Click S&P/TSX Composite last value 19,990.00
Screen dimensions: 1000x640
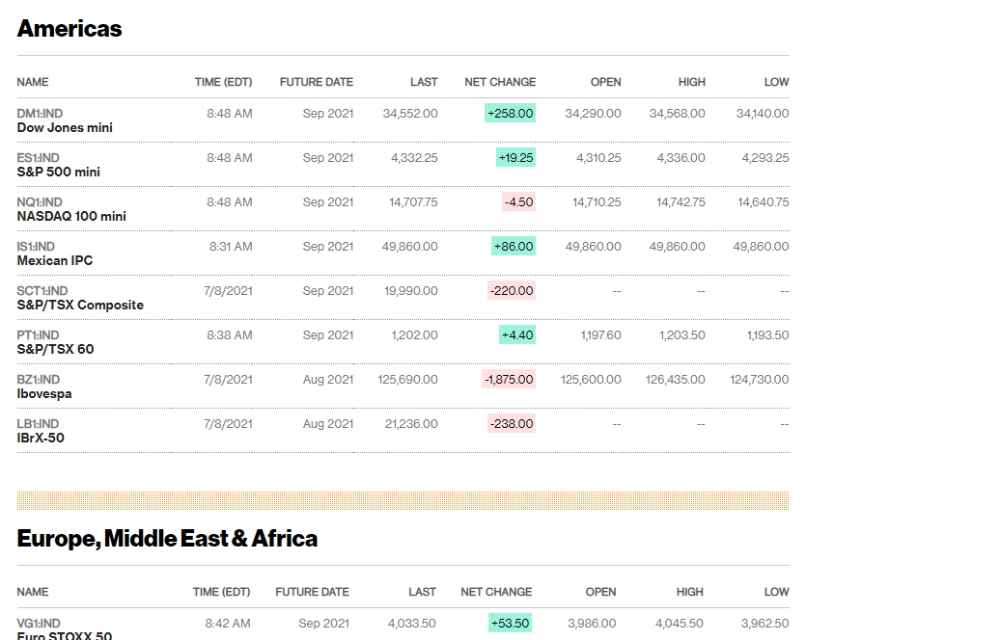(x=411, y=291)
